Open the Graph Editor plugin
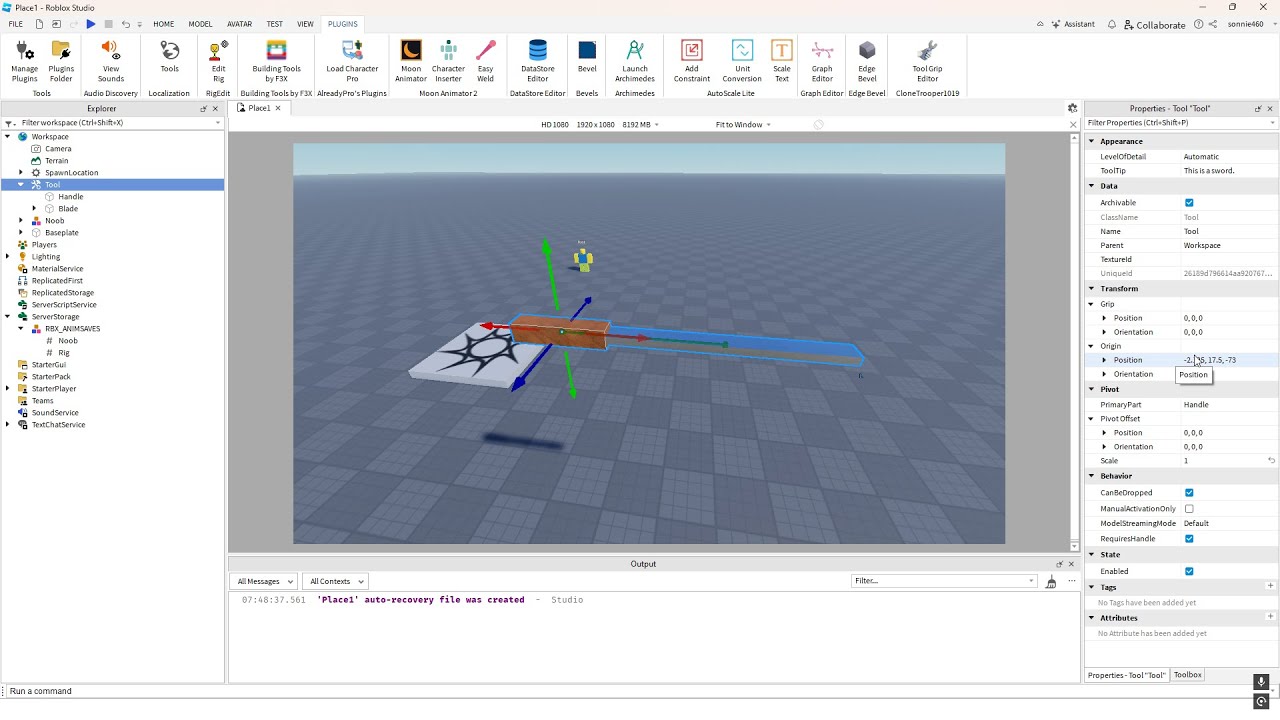The width and height of the screenshot is (1280, 720). point(822,62)
